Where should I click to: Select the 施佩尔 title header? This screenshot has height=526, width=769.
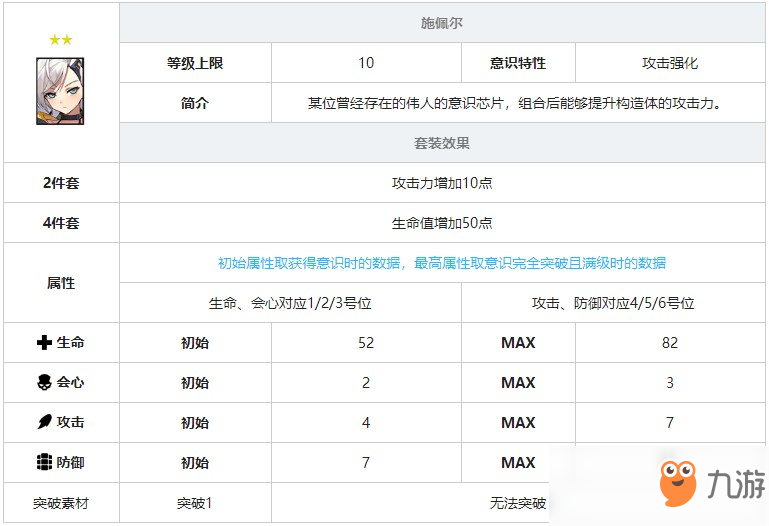442,22
